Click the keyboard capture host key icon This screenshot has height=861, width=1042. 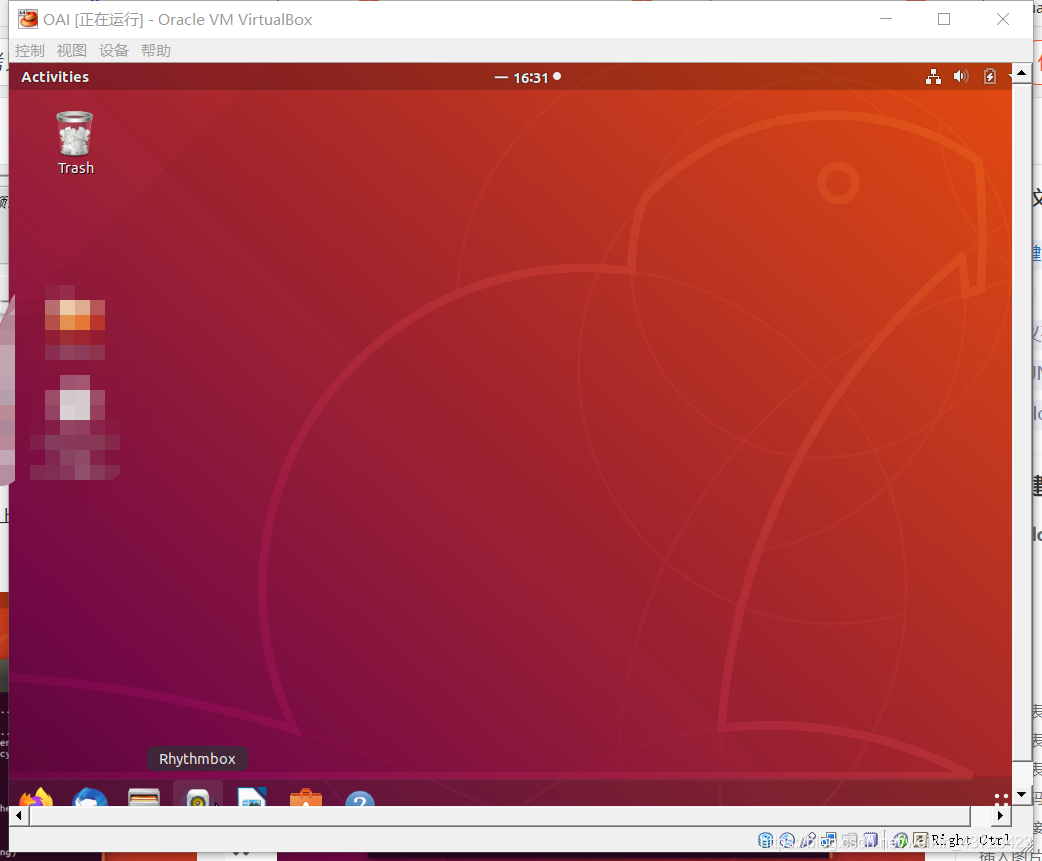[920, 840]
